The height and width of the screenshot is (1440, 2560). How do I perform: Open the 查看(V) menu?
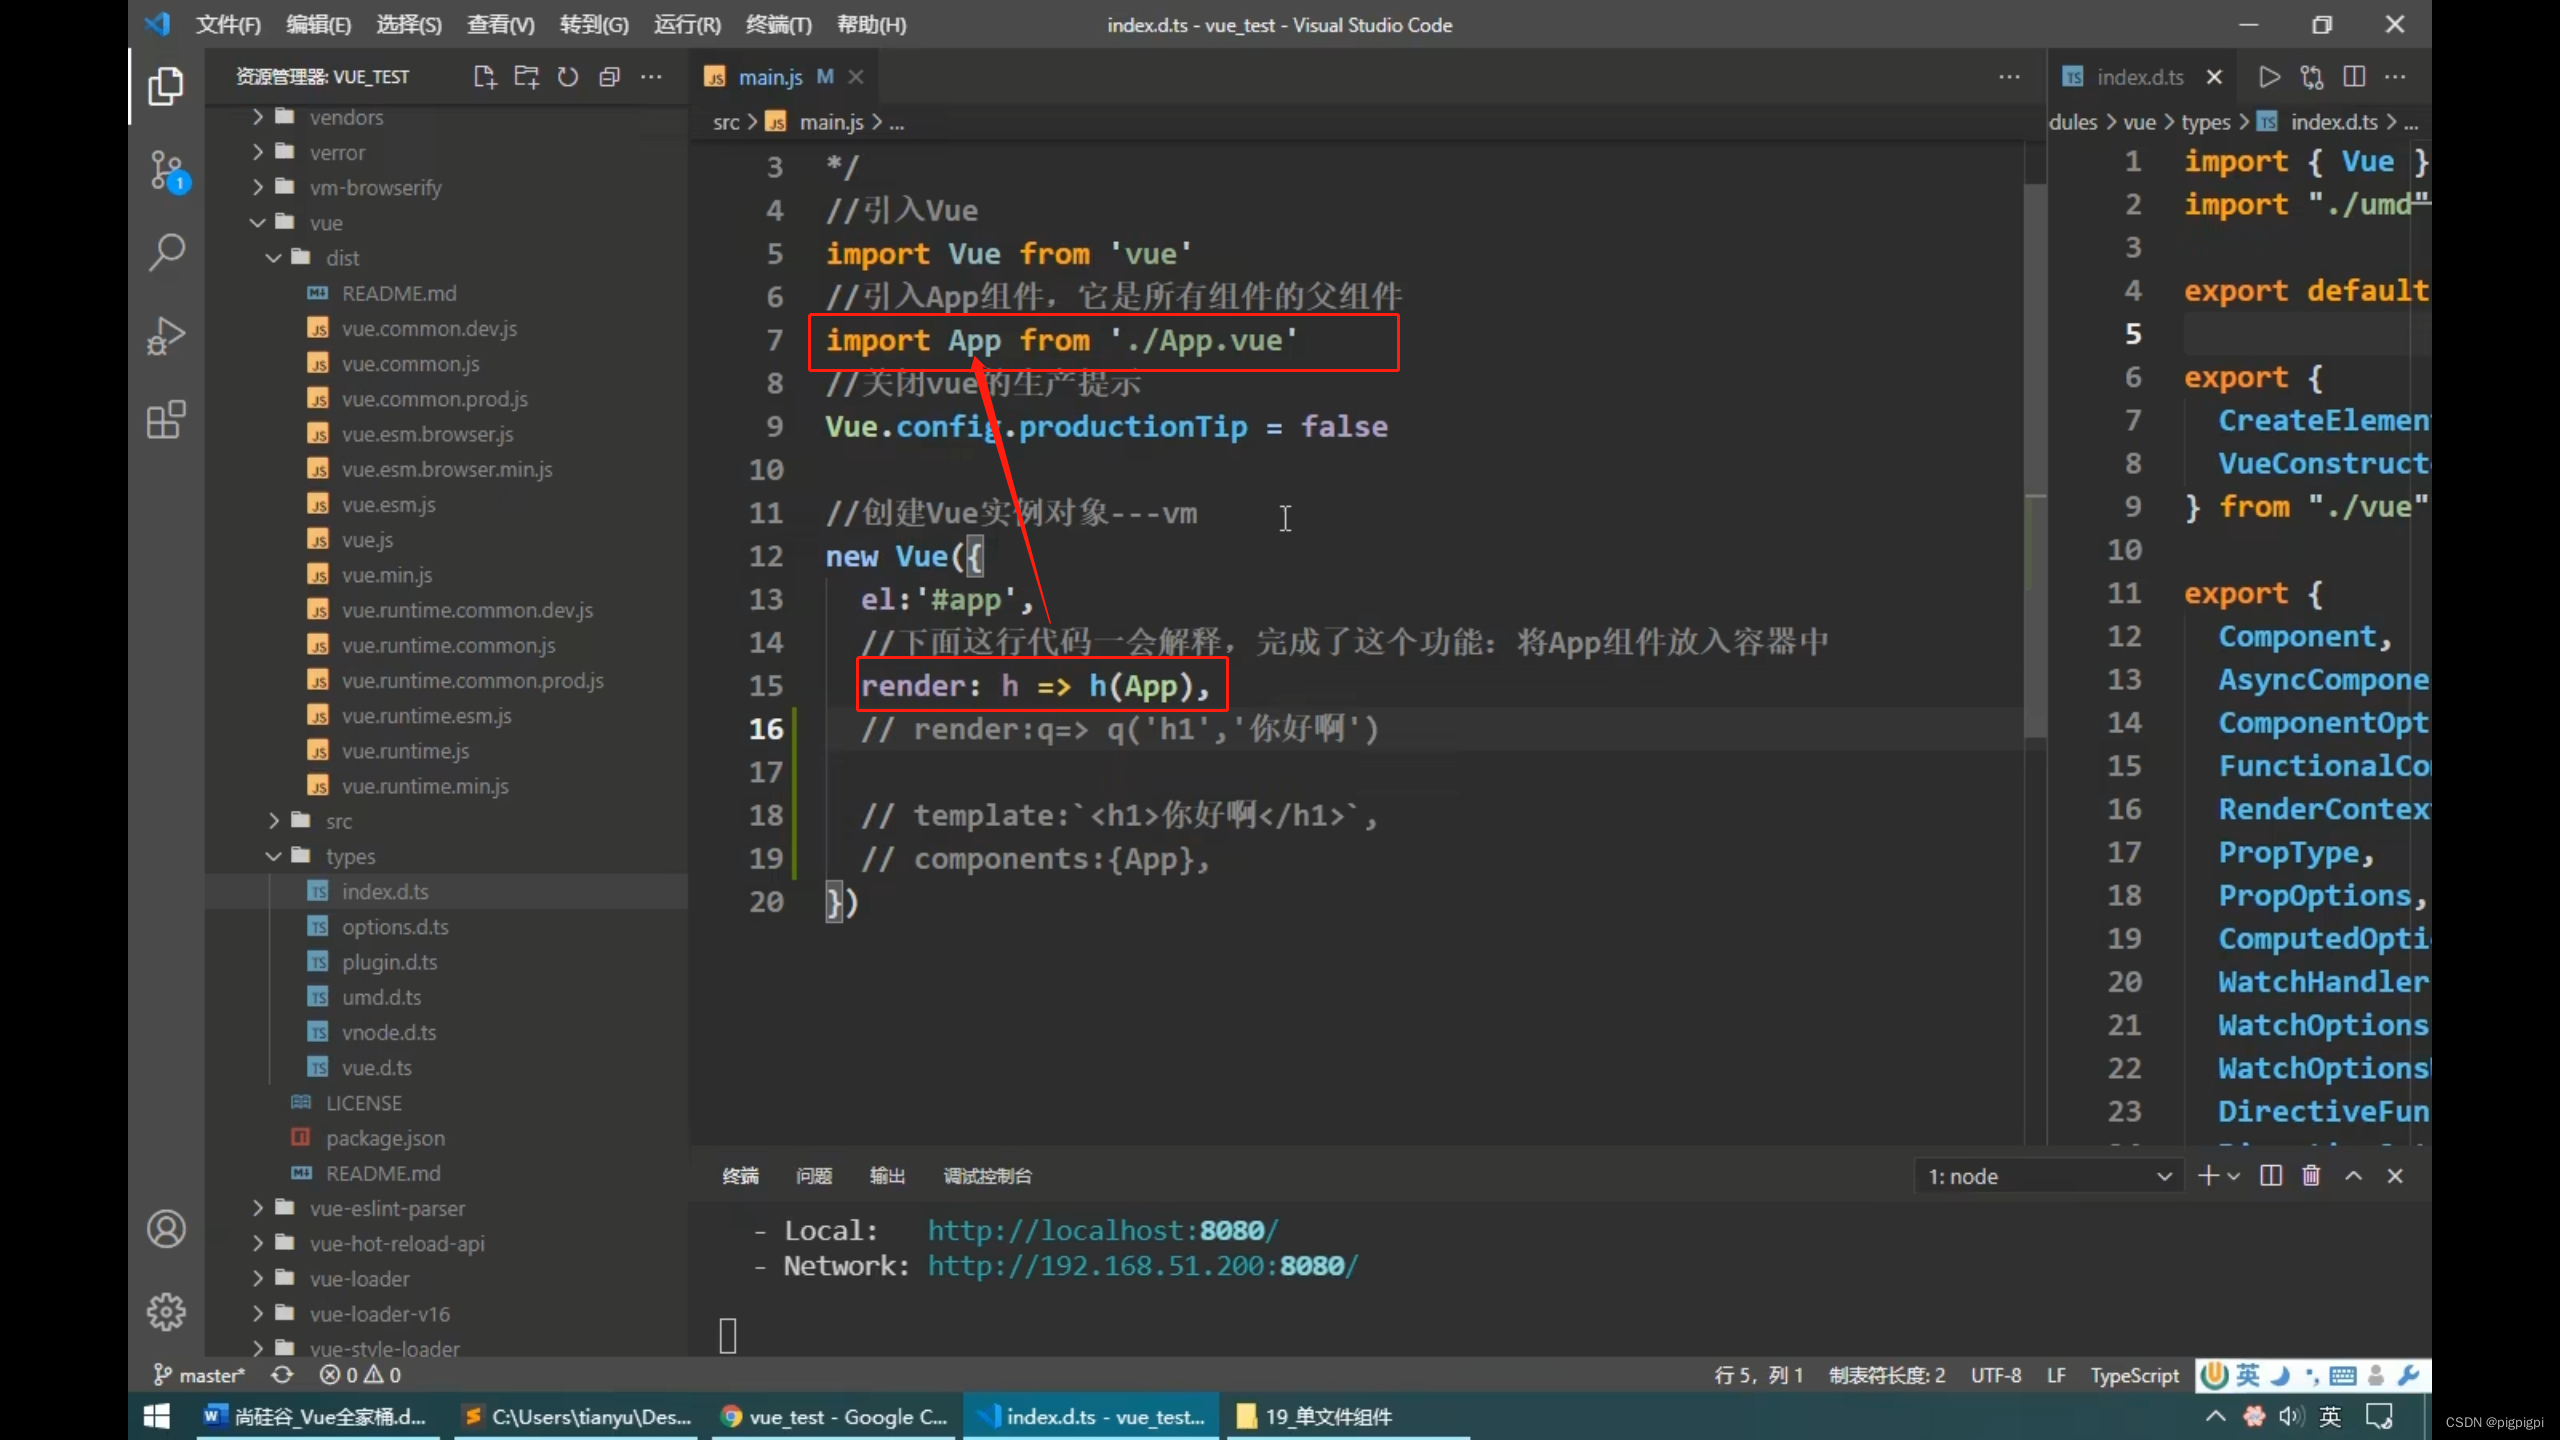[x=501, y=25]
